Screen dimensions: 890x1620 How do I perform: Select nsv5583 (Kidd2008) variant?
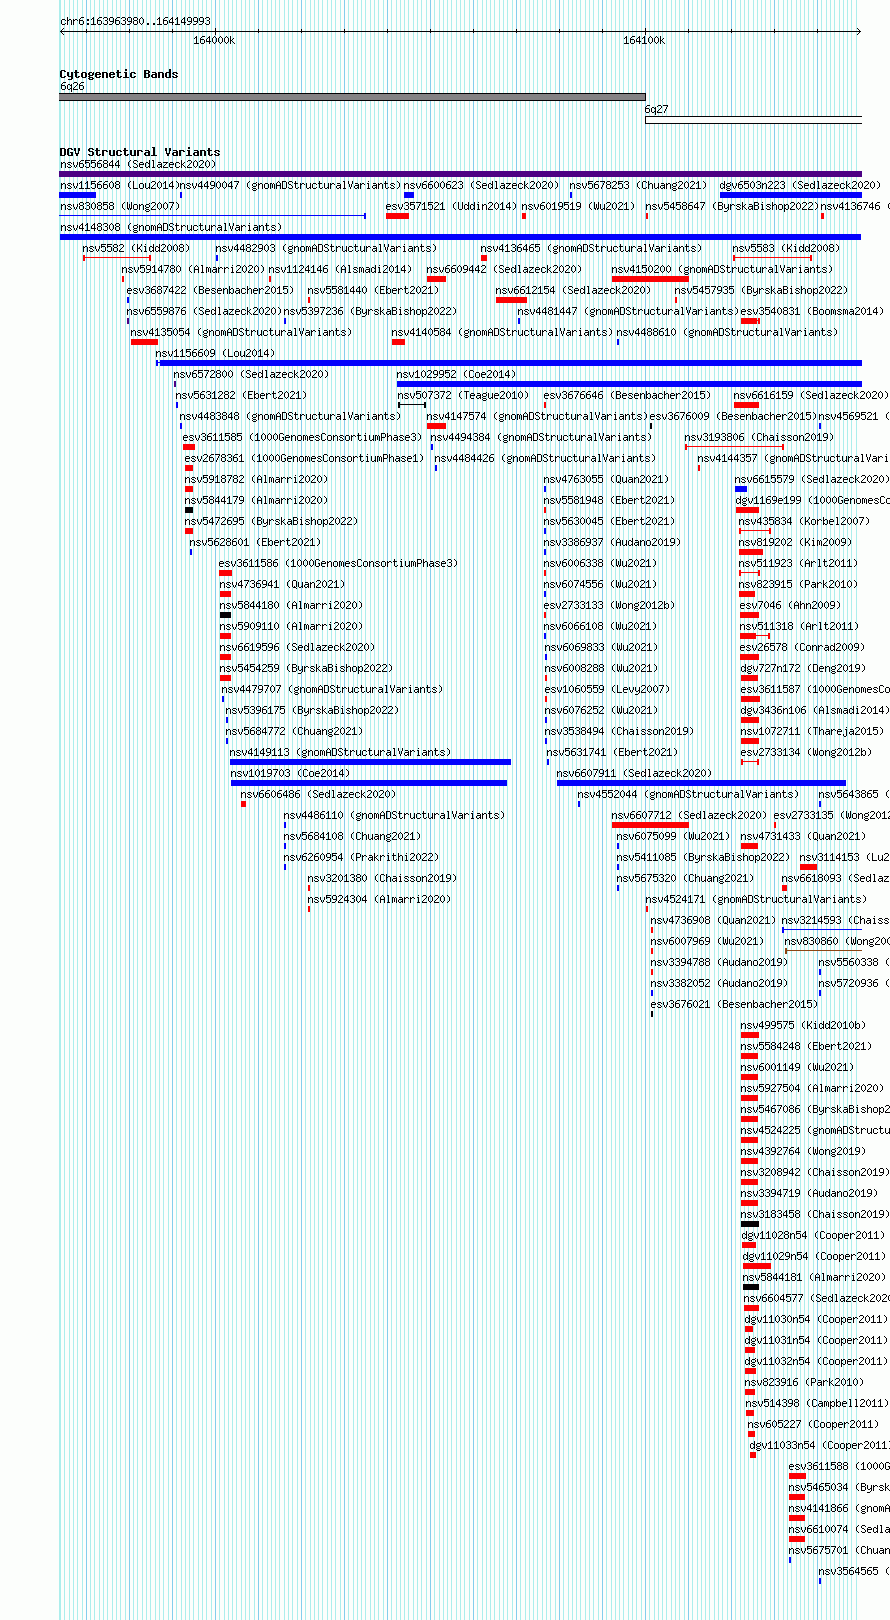point(786,248)
